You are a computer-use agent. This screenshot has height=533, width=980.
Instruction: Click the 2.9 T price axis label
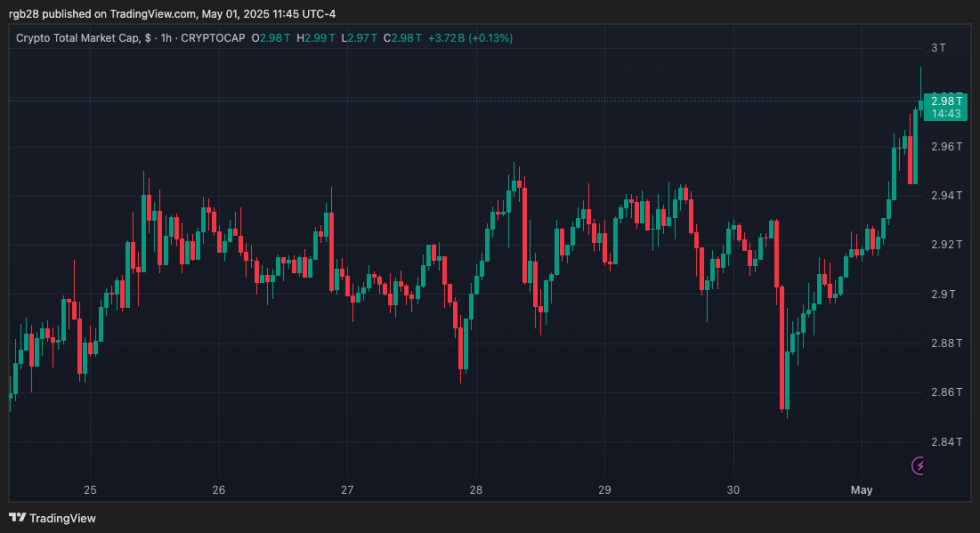[x=943, y=294]
